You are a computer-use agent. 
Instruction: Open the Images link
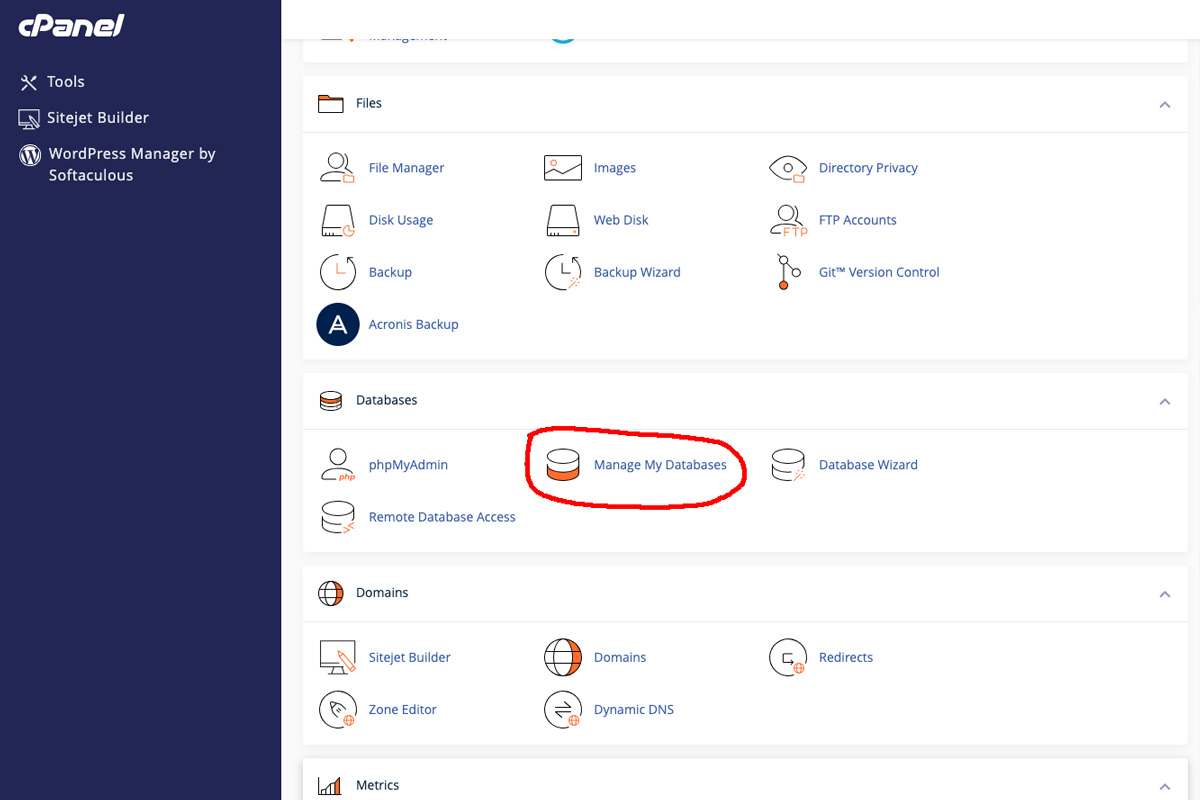pos(615,168)
